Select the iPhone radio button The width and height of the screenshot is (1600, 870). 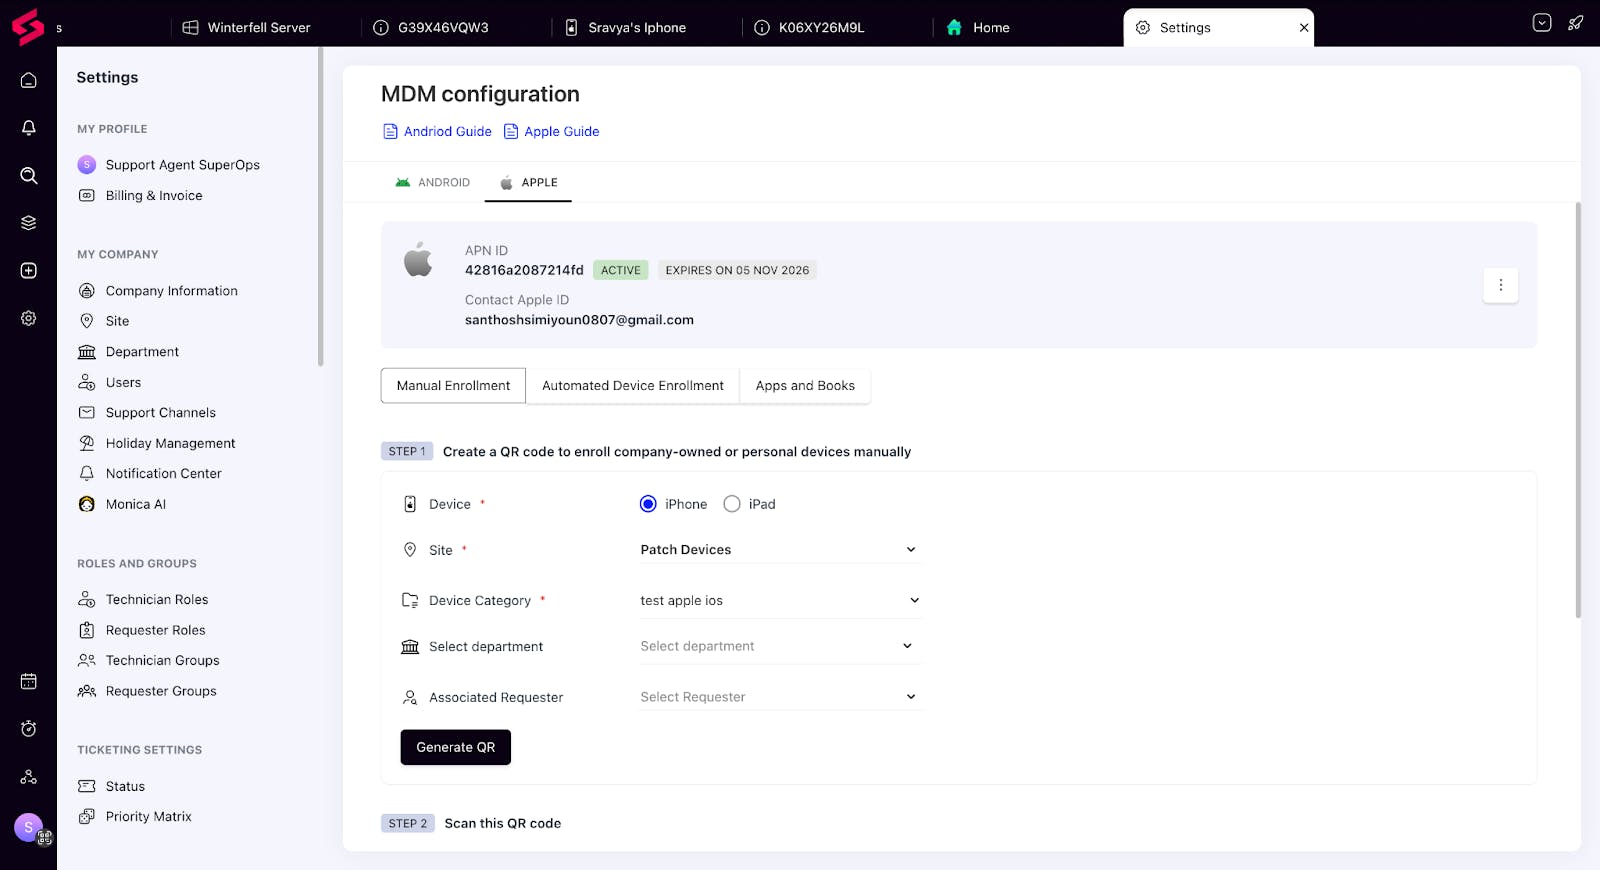648,504
